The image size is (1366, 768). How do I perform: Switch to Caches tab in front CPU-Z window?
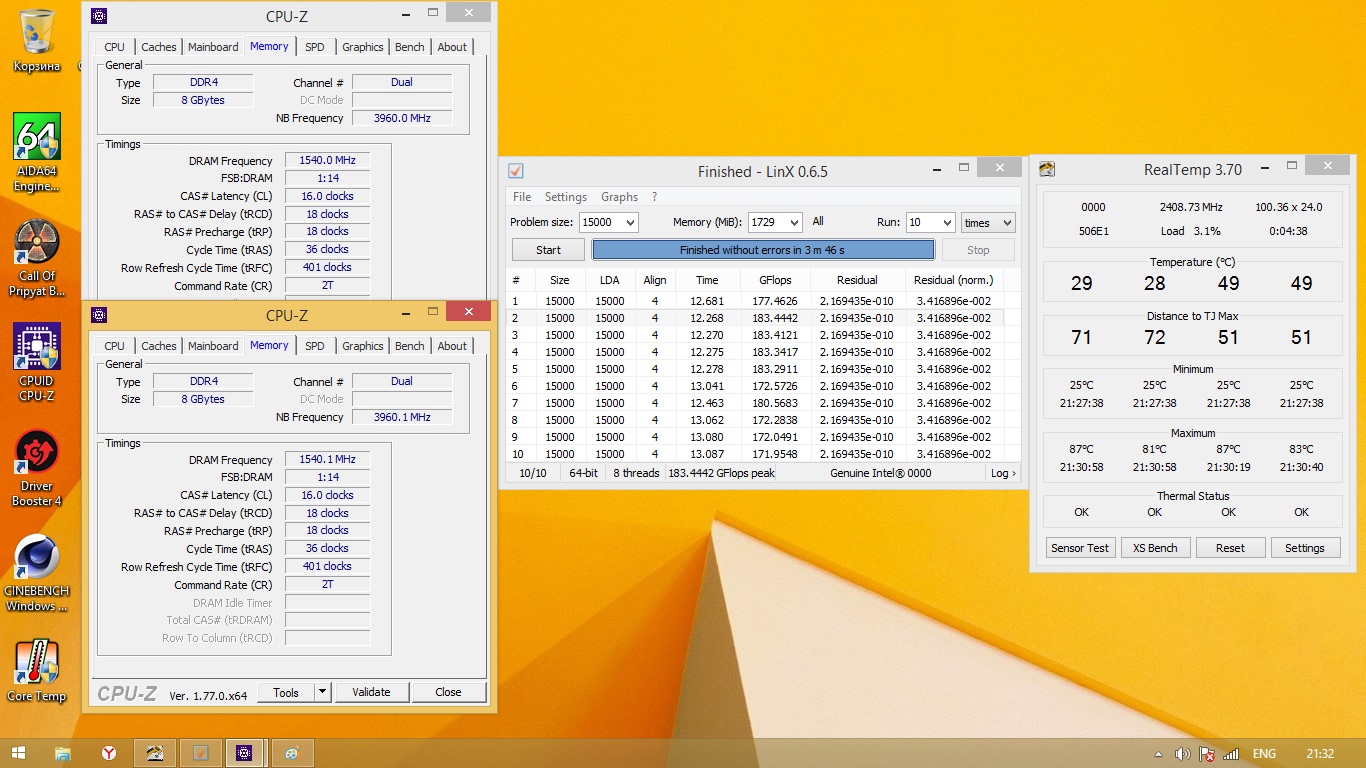coord(158,346)
